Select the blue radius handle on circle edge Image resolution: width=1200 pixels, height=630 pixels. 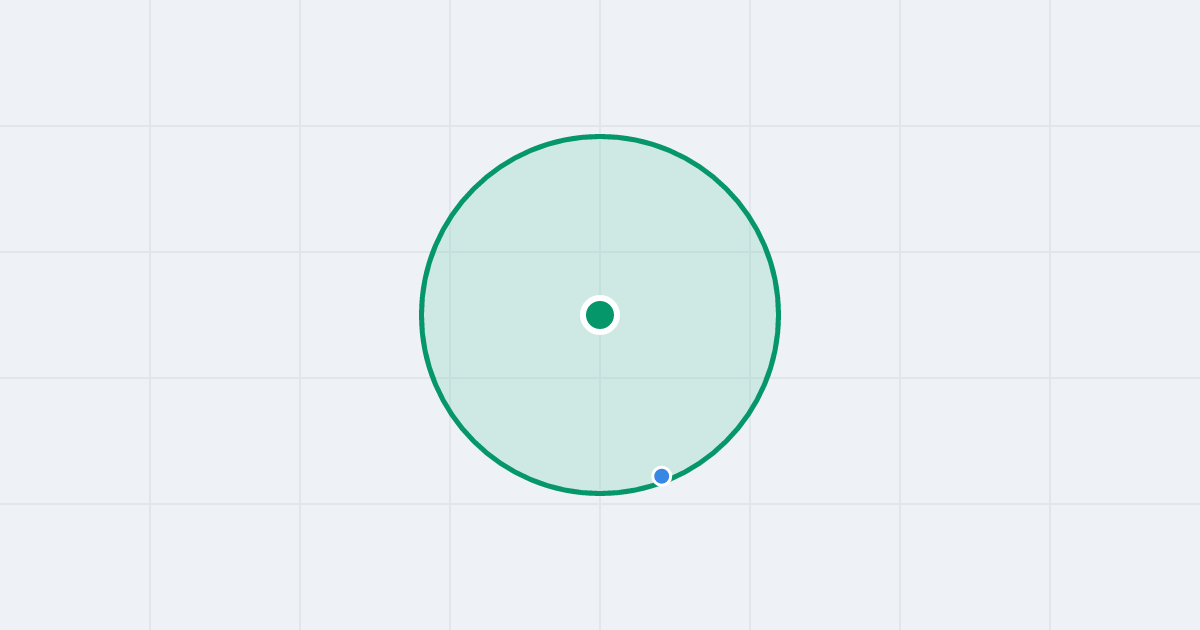pos(661,476)
